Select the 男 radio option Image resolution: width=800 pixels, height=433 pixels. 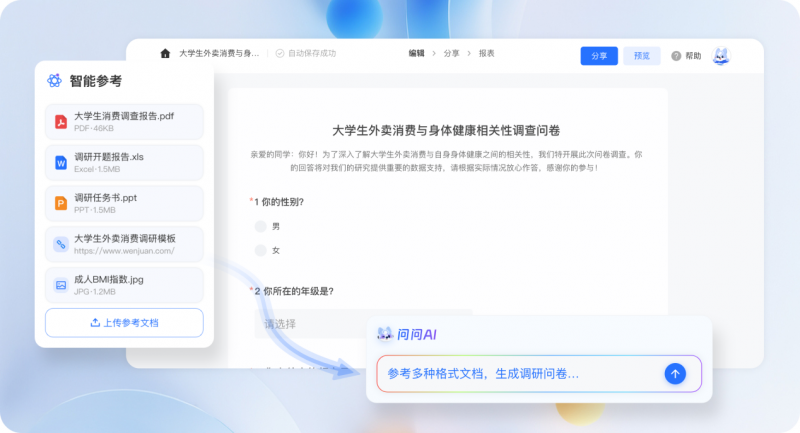click(261, 227)
